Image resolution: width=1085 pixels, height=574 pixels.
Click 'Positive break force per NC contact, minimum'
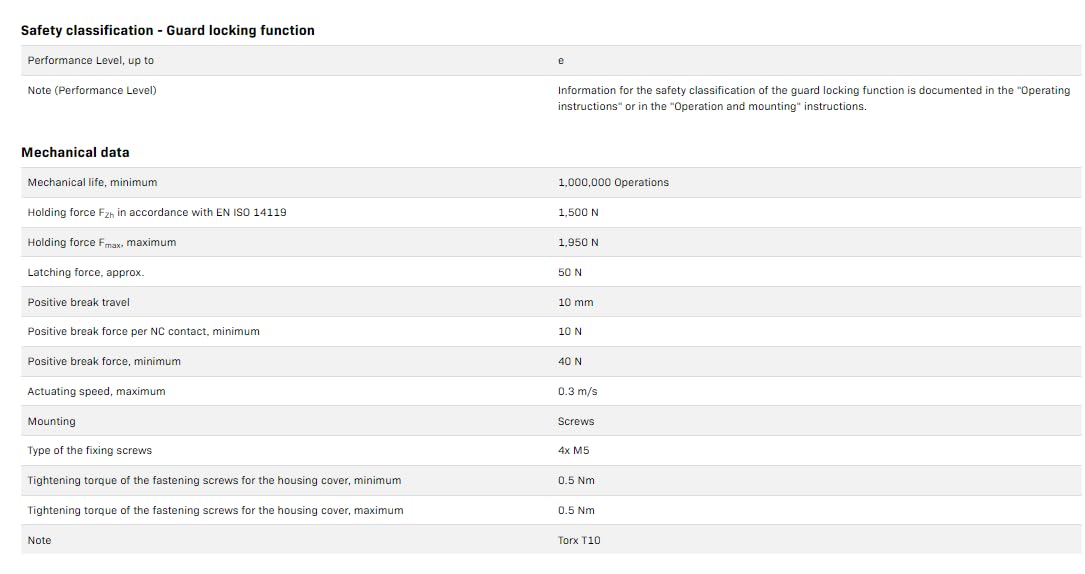click(x=143, y=331)
